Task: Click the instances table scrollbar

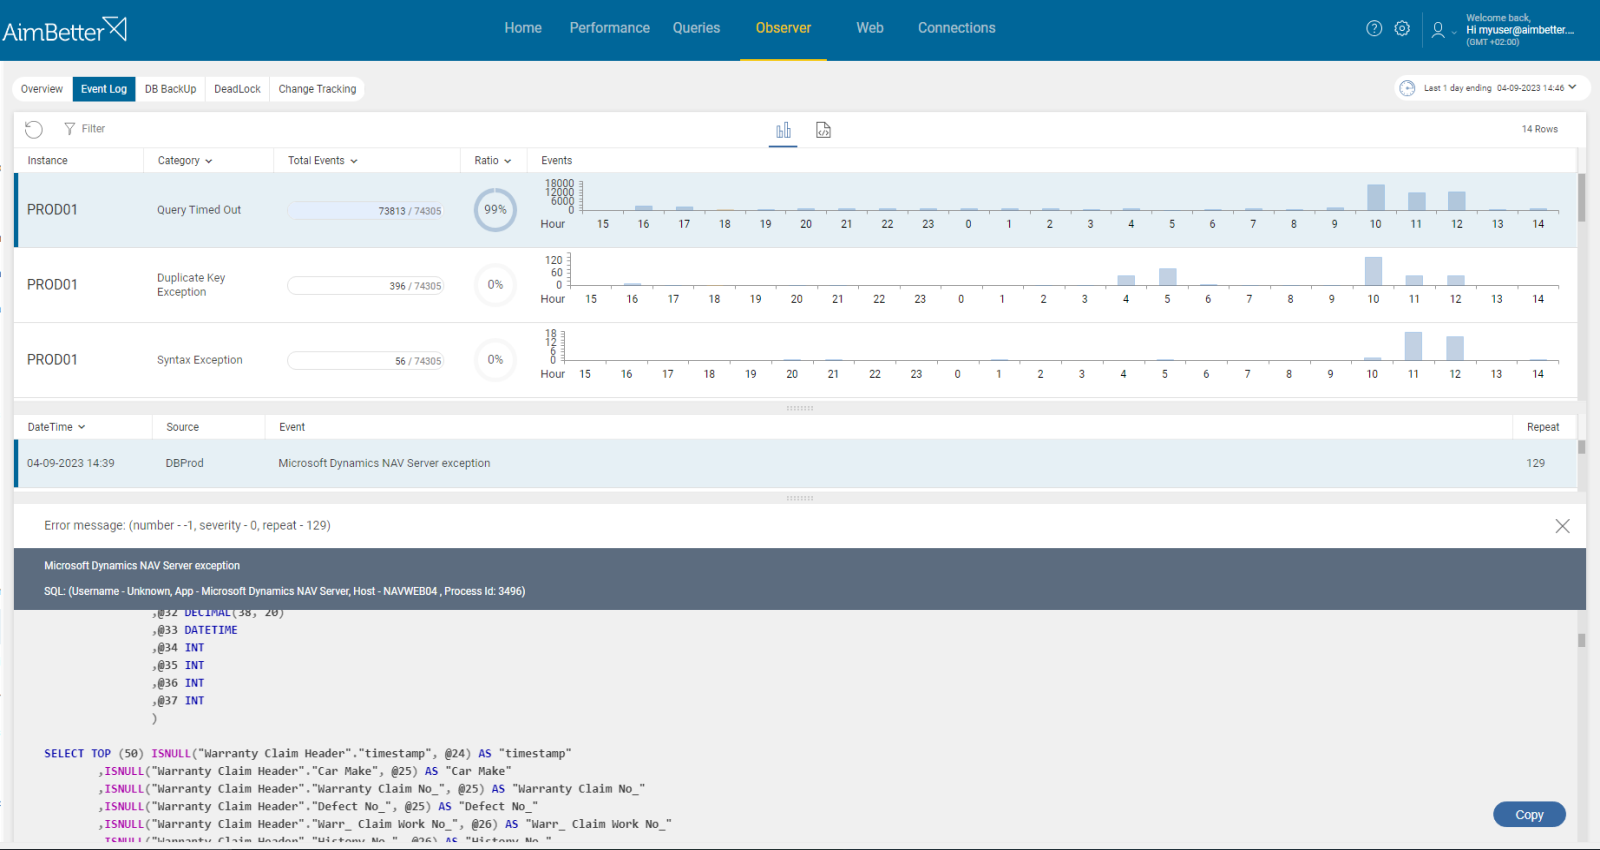Action: click(x=1582, y=198)
